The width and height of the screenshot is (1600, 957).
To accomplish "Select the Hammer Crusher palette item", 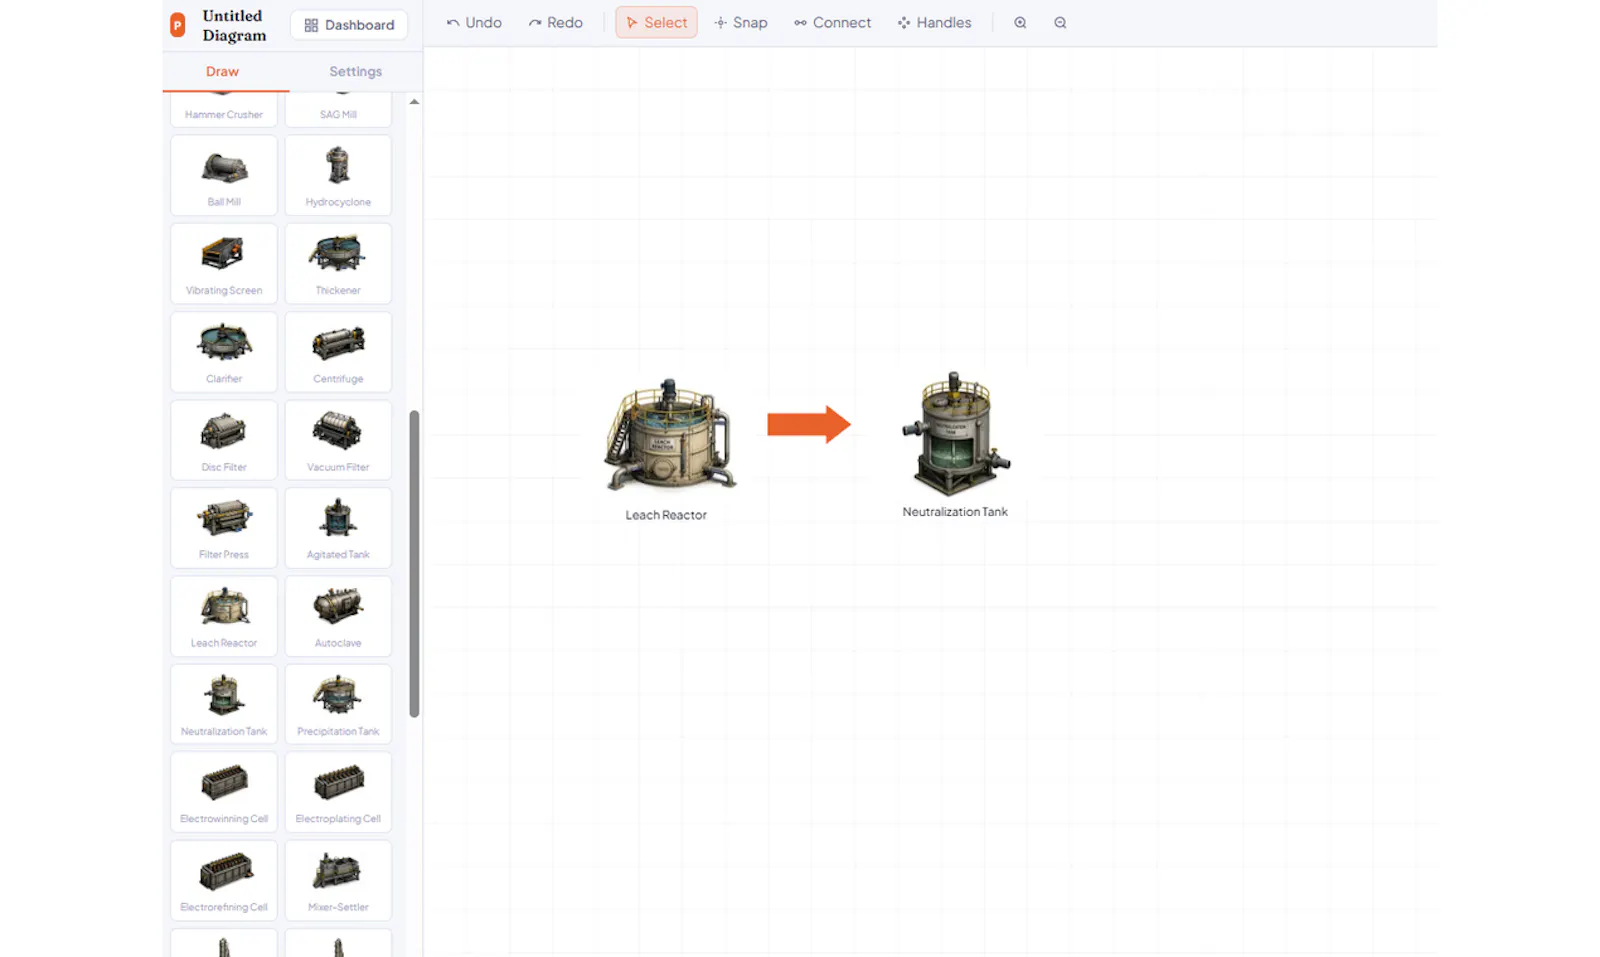I will [224, 109].
